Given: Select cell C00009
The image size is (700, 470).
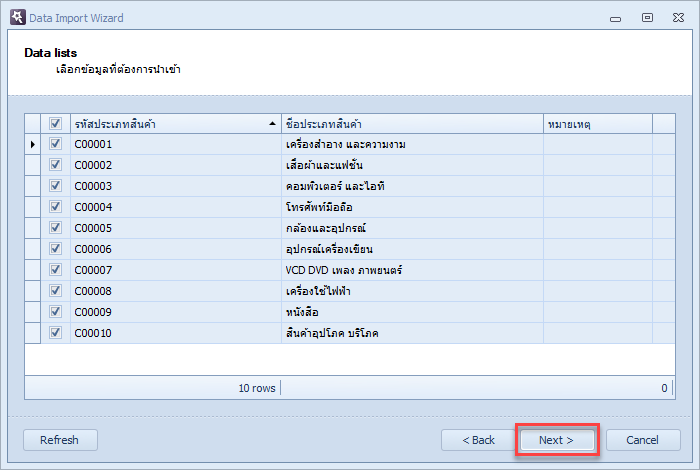Looking at the screenshot, I should tap(176, 312).
